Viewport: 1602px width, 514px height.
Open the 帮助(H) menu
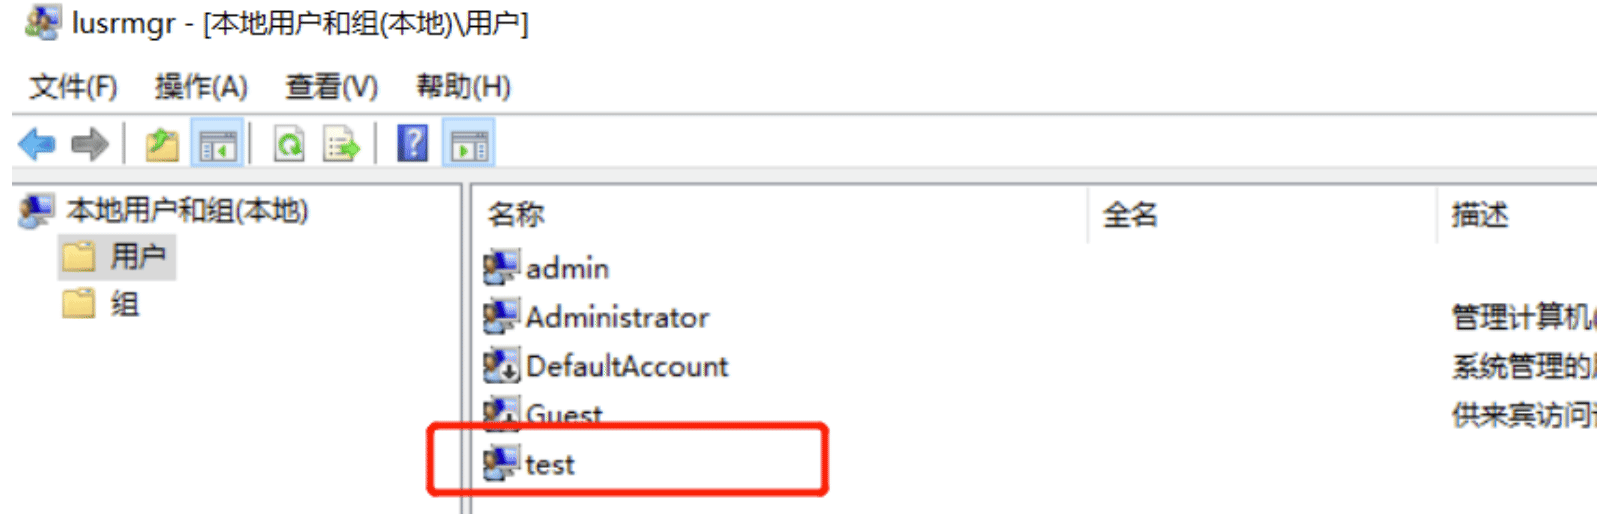coord(463,87)
